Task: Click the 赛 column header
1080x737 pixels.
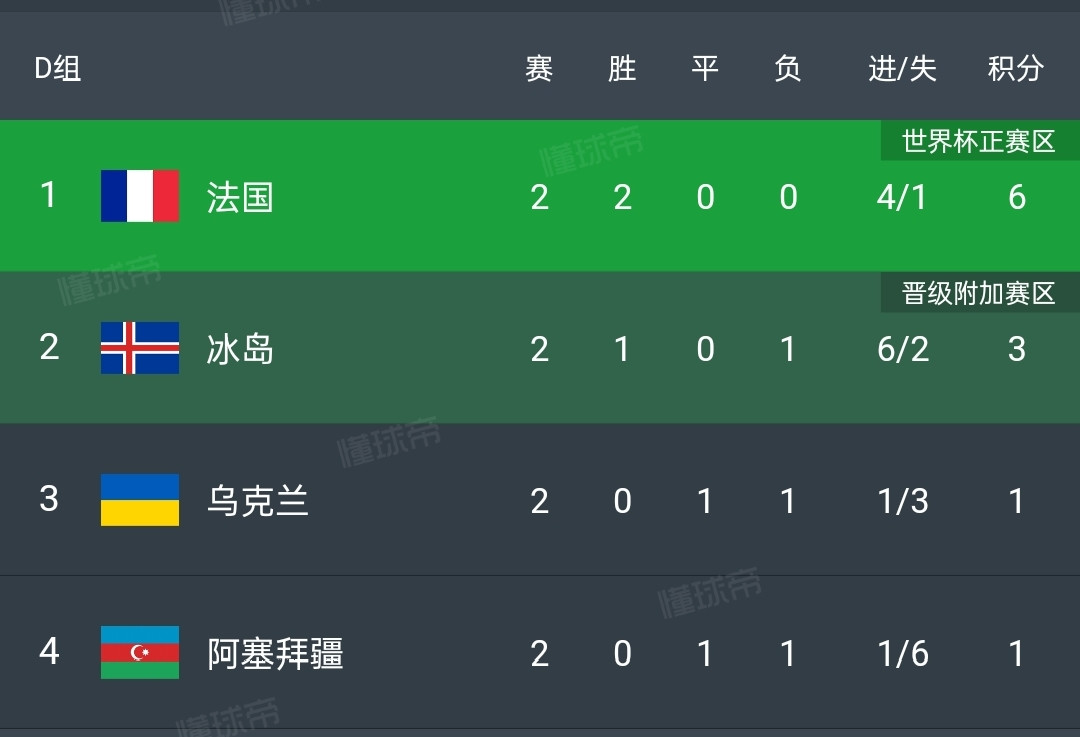Action: pos(539,68)
